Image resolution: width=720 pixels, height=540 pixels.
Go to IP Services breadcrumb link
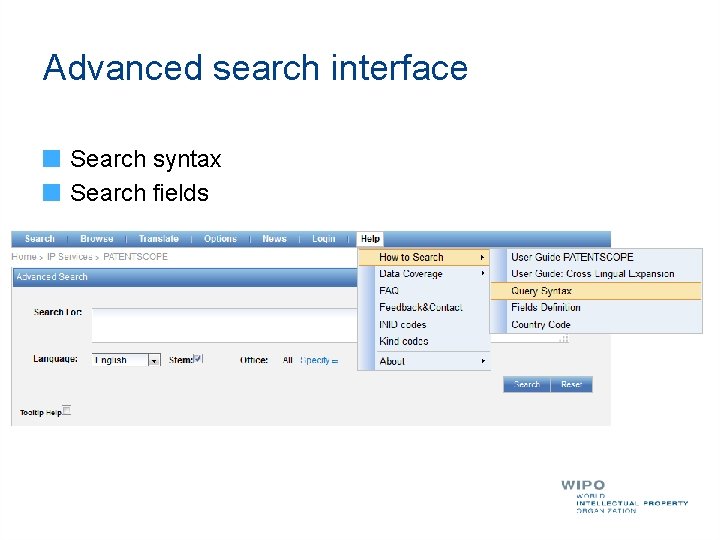pos(70,257)
